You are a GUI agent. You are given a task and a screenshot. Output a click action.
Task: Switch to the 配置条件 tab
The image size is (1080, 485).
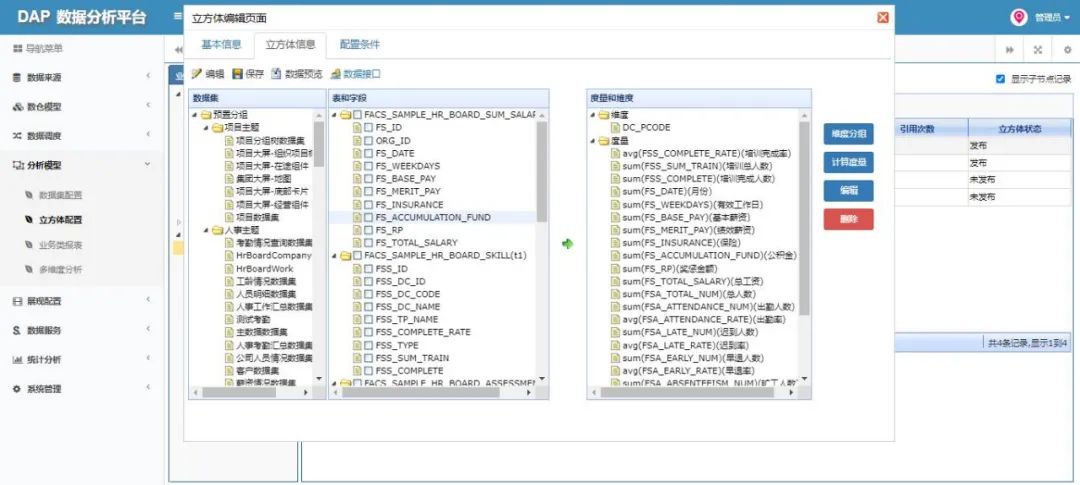(360, 45)
